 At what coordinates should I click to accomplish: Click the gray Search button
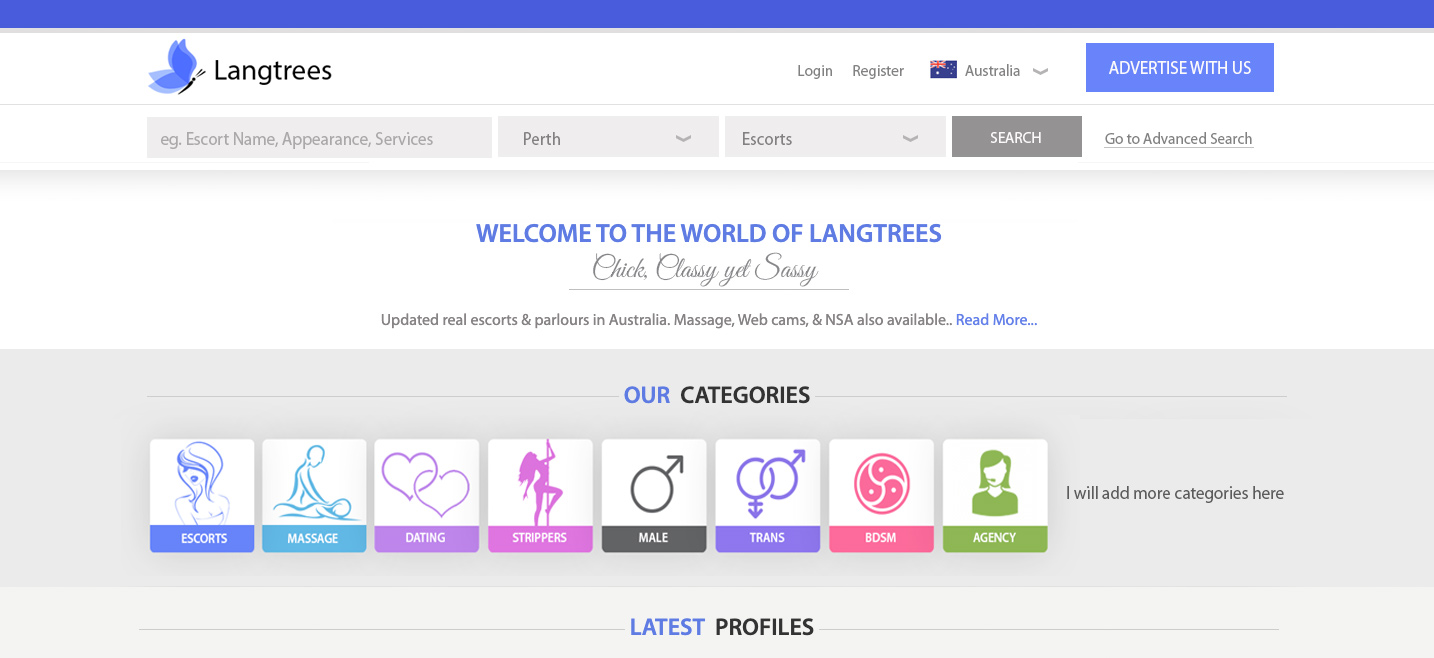click(1016, 137)
